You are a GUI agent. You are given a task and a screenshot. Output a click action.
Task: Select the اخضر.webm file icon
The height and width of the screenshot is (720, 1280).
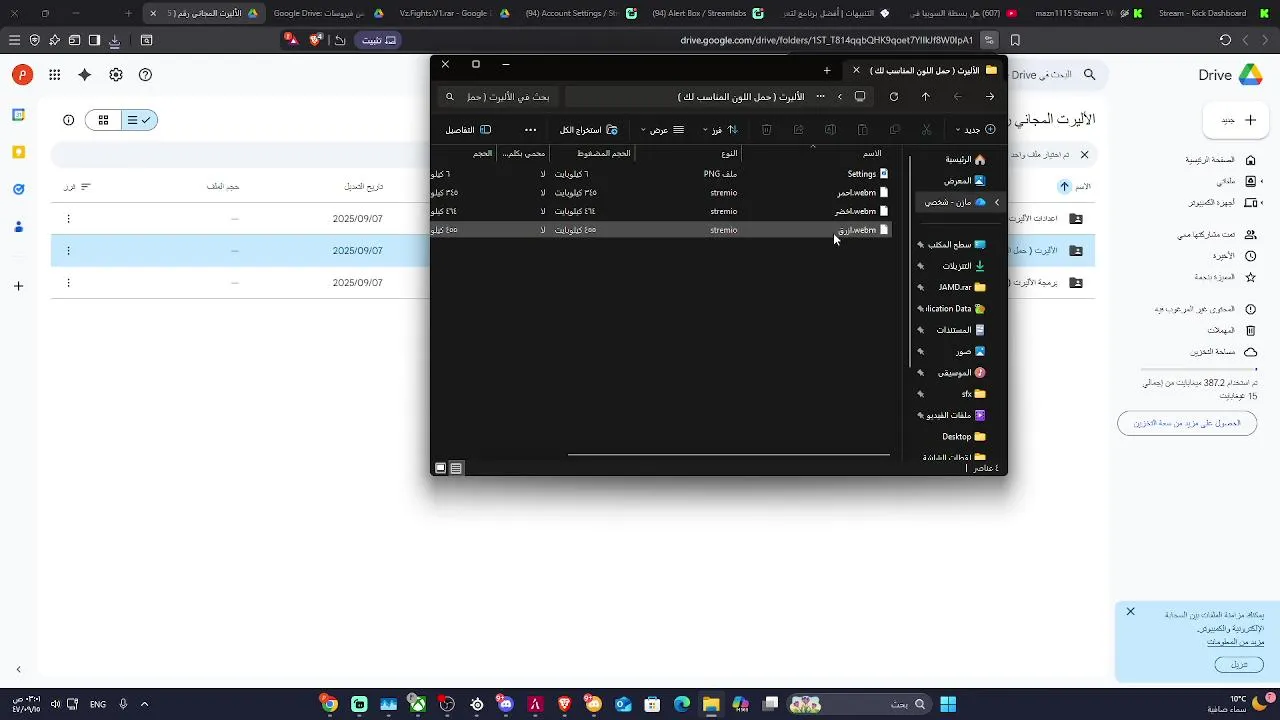click(884, 212)
